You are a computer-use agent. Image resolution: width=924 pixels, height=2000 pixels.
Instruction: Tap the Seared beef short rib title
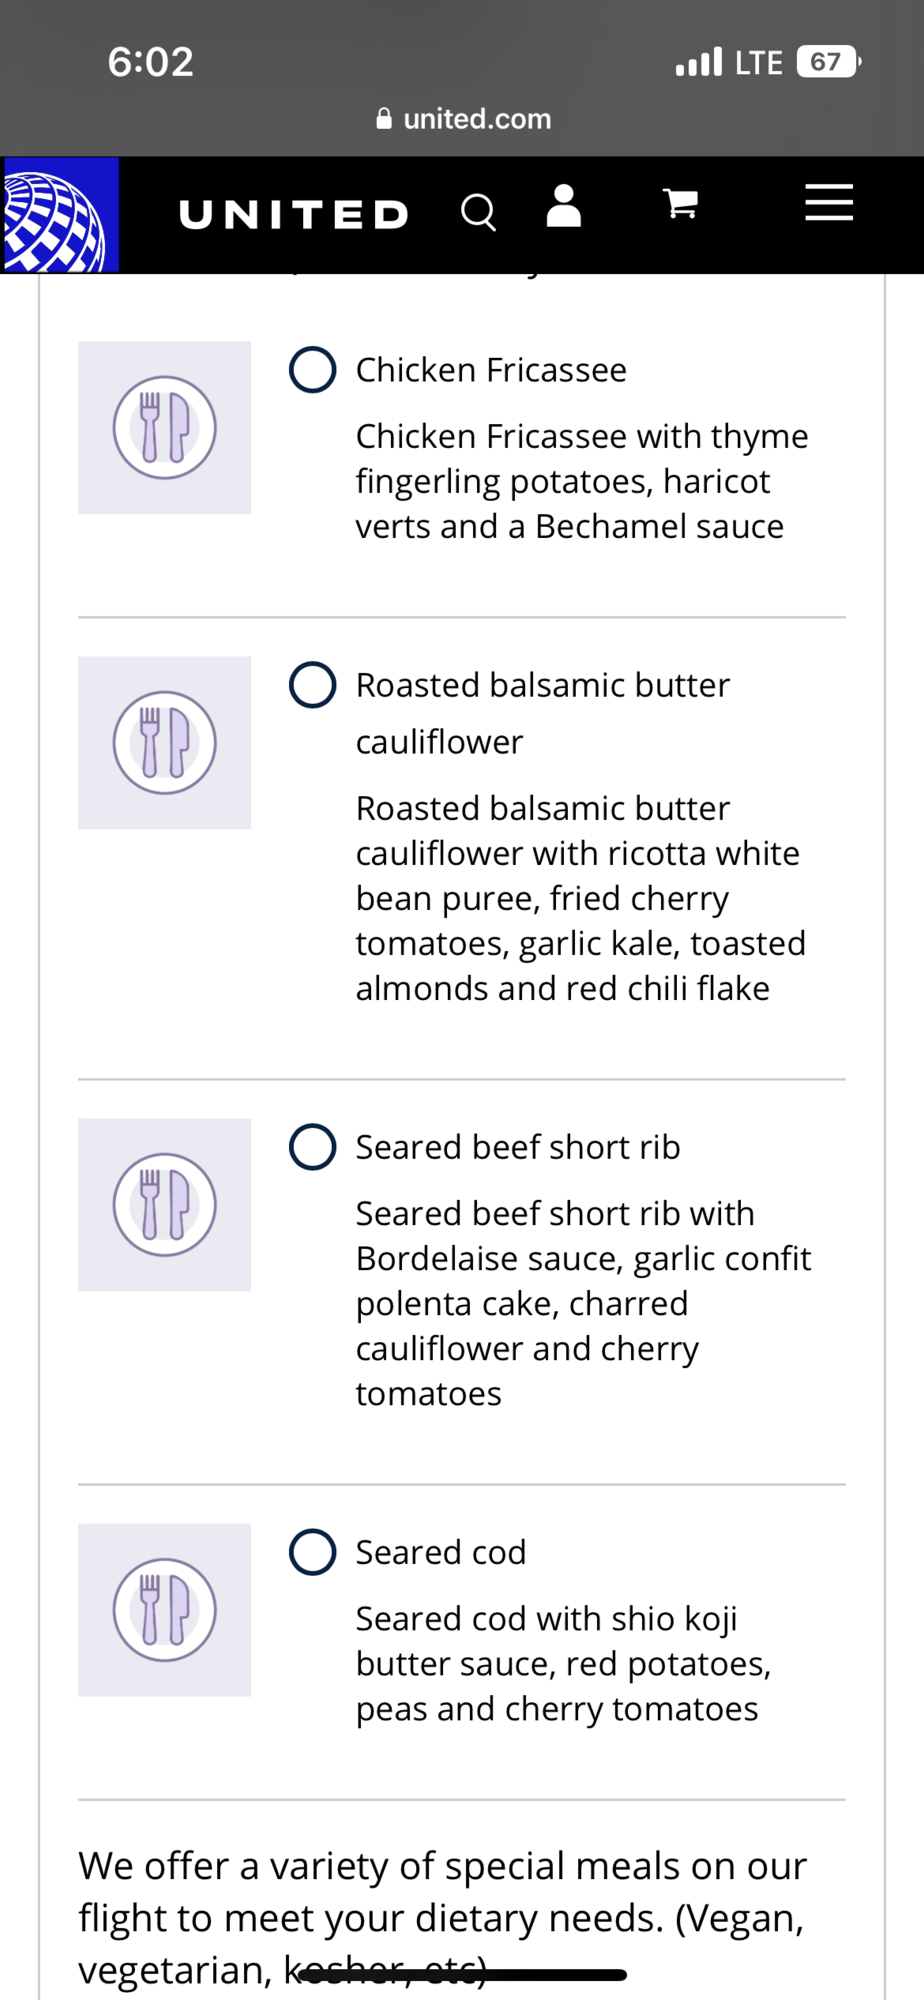click(518, 1147)
